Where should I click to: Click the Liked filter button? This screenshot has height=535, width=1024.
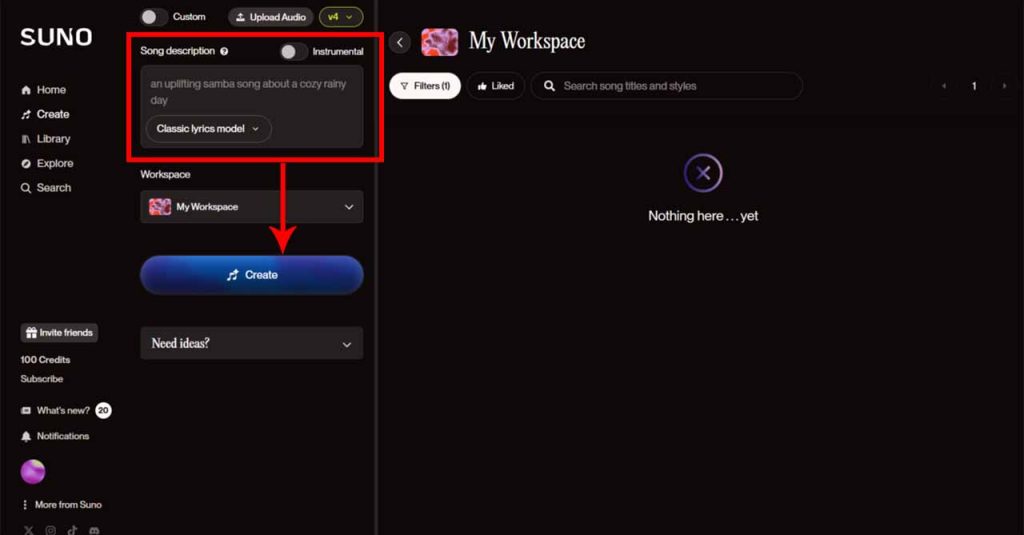point(496,86)
